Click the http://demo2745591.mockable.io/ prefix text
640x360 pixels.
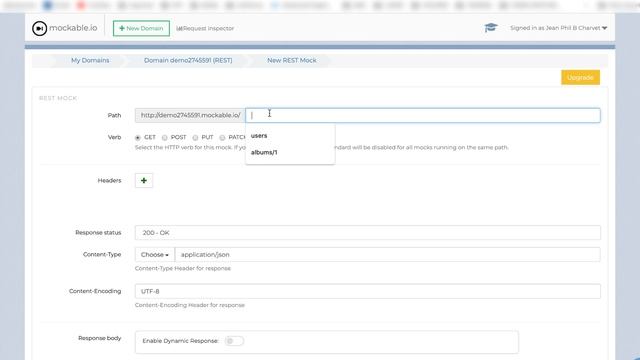(190, 116)
